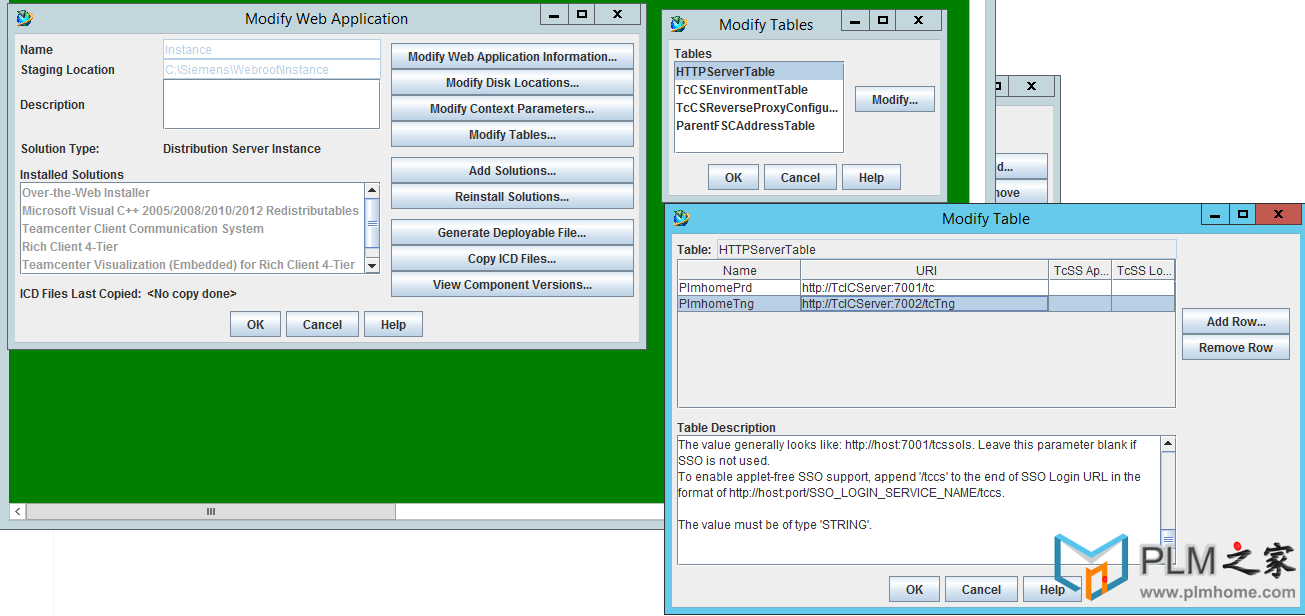The width and height of the screenshot is (1305, 616).
Task: Click the Name column header
Action: point(739,271)
